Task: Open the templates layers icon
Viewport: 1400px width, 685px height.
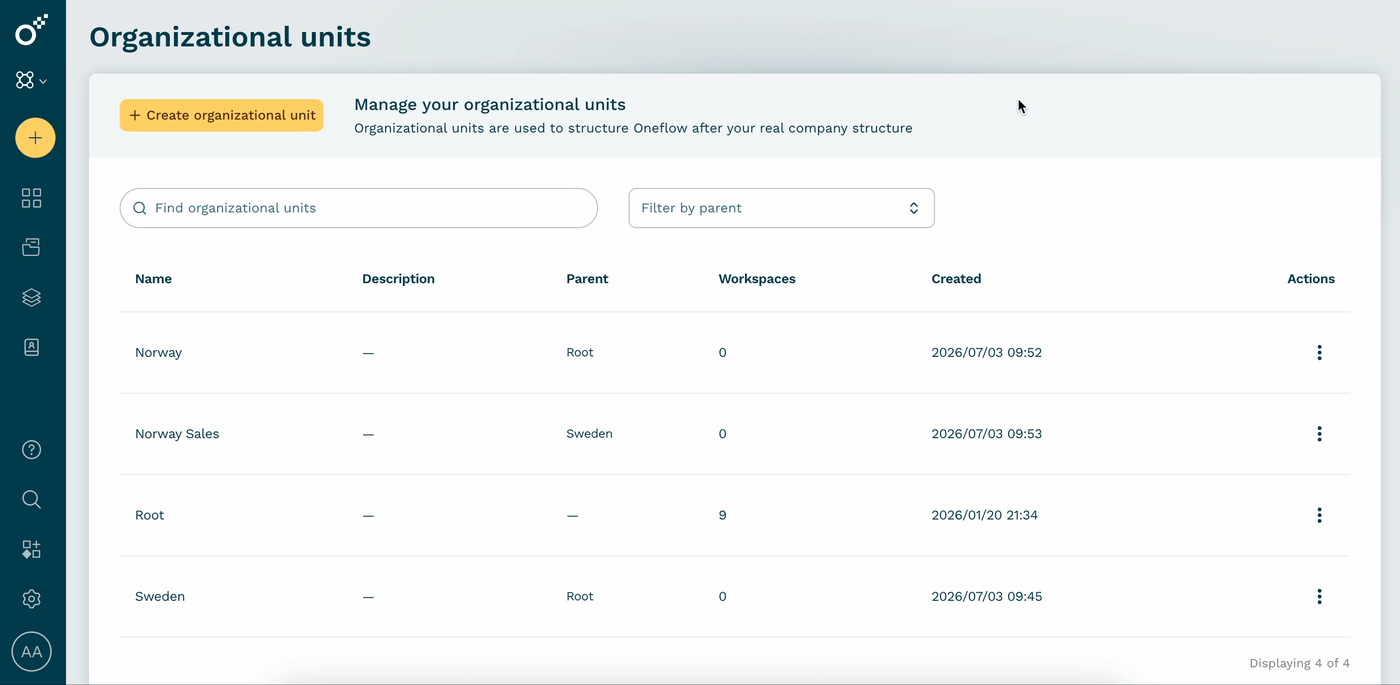Action: (x=32, y=297)
